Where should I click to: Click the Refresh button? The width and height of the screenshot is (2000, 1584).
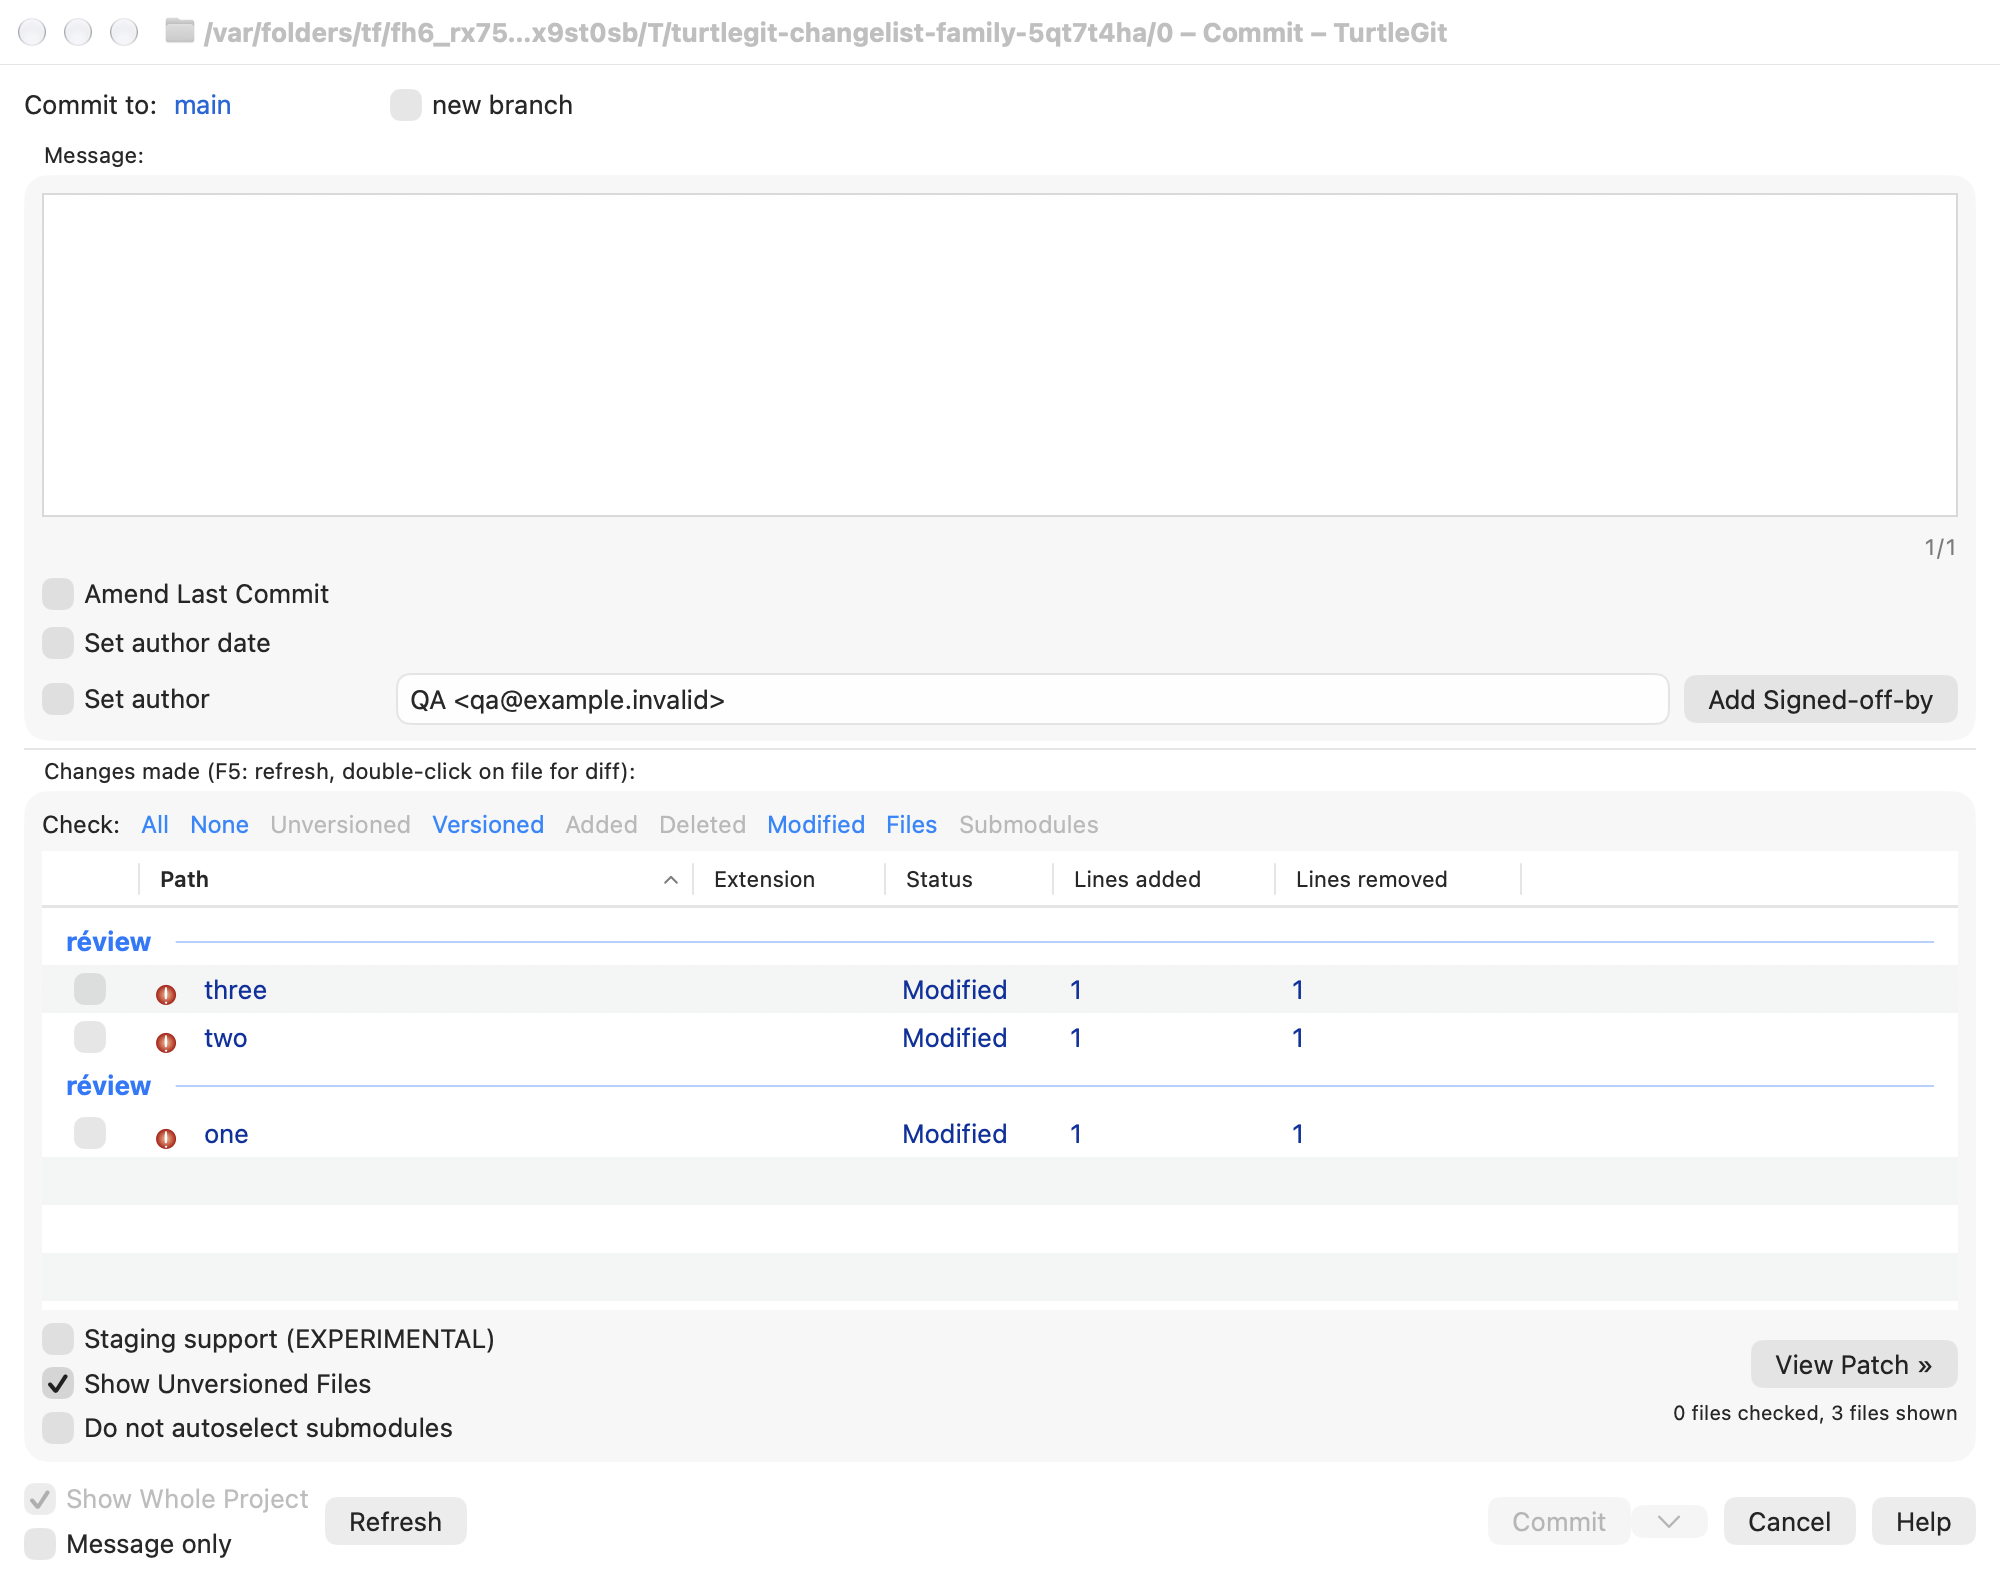[x=395, y=1521]
